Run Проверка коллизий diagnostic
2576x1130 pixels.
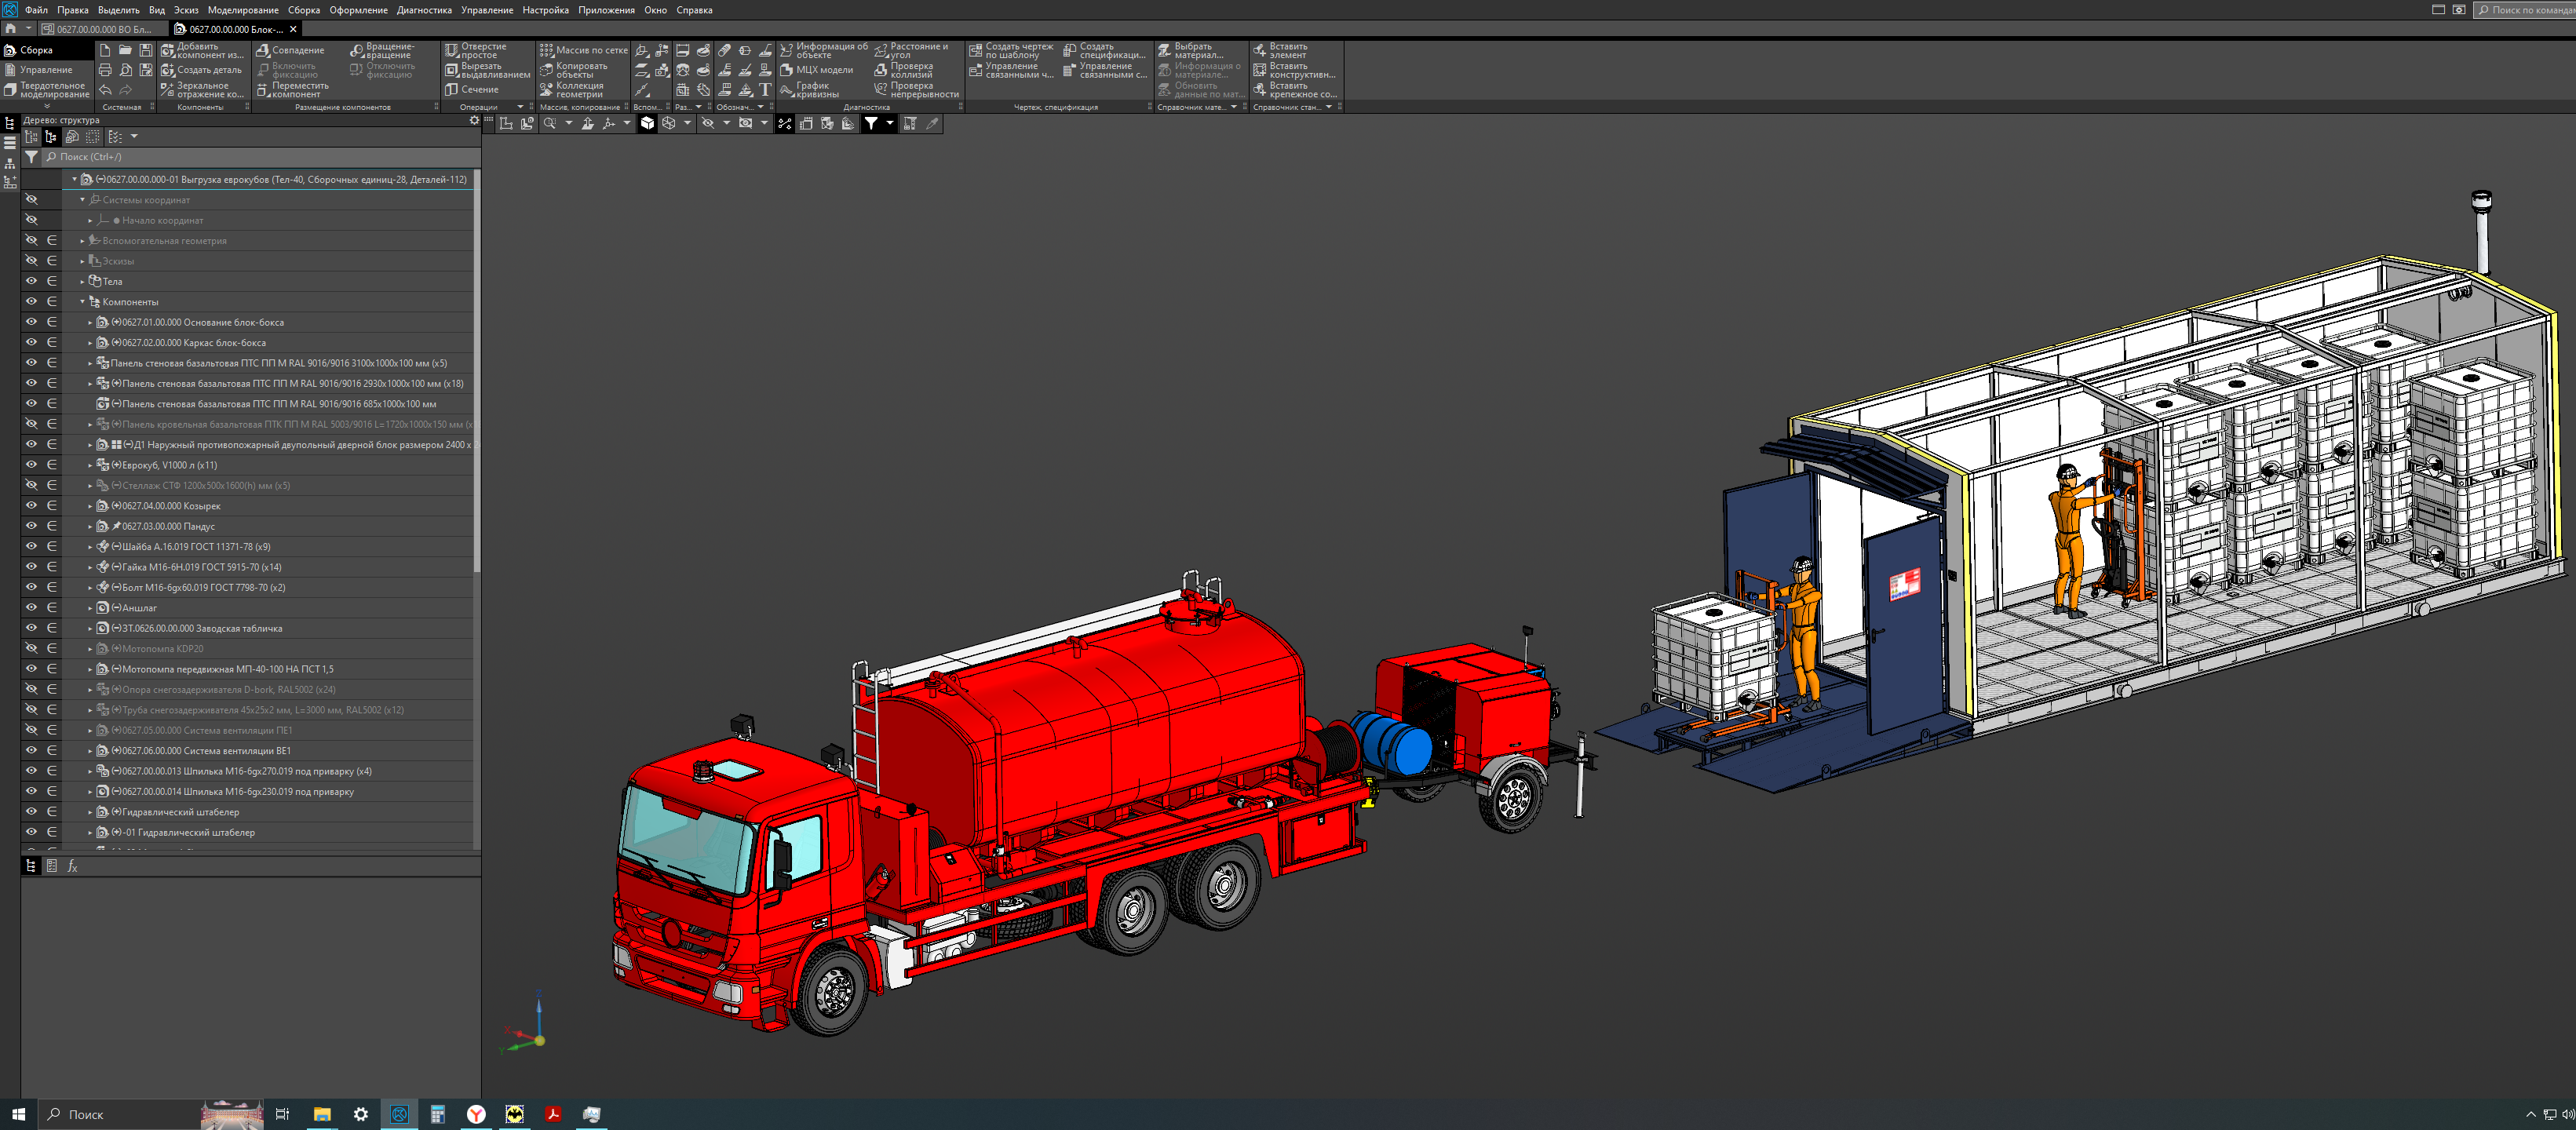(880, 70)
